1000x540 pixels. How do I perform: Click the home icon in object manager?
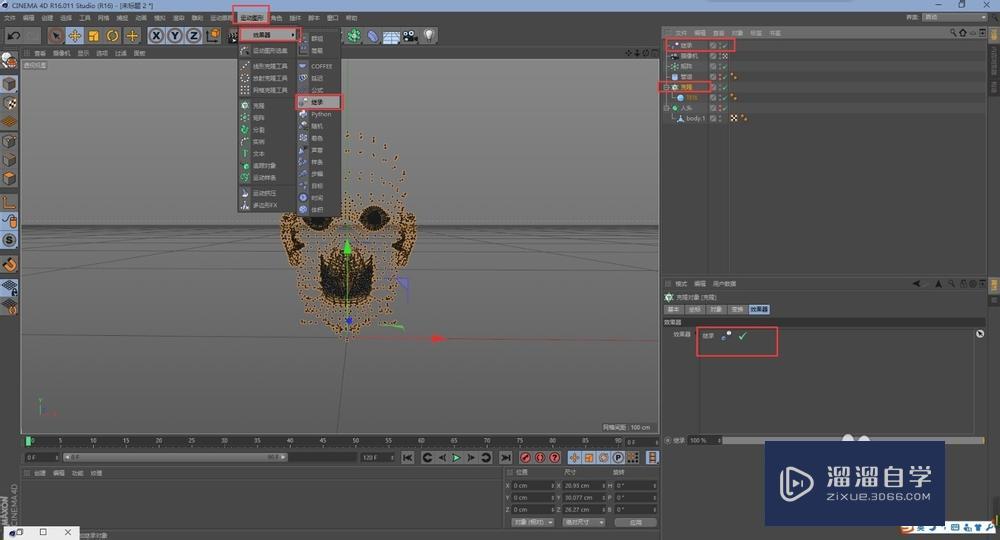[962, 33]
